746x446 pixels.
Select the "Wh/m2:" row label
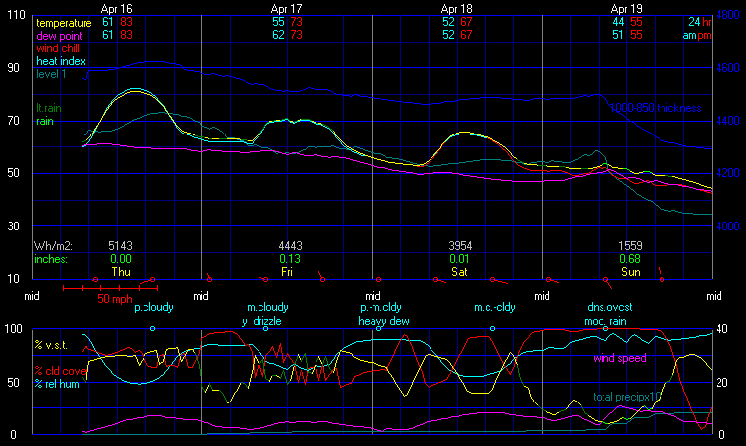click(53, 246)
